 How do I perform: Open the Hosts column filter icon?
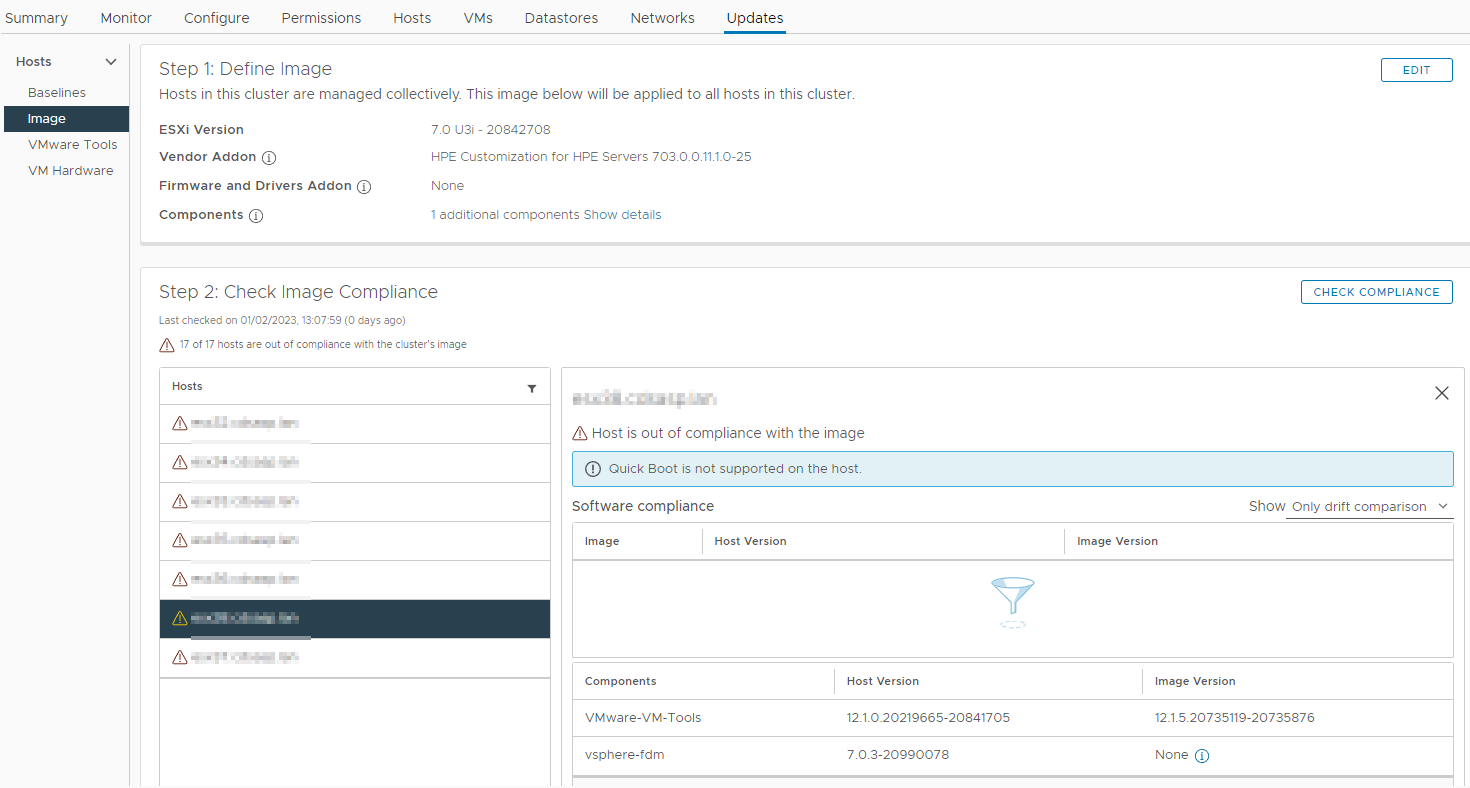tap(532, 388)
